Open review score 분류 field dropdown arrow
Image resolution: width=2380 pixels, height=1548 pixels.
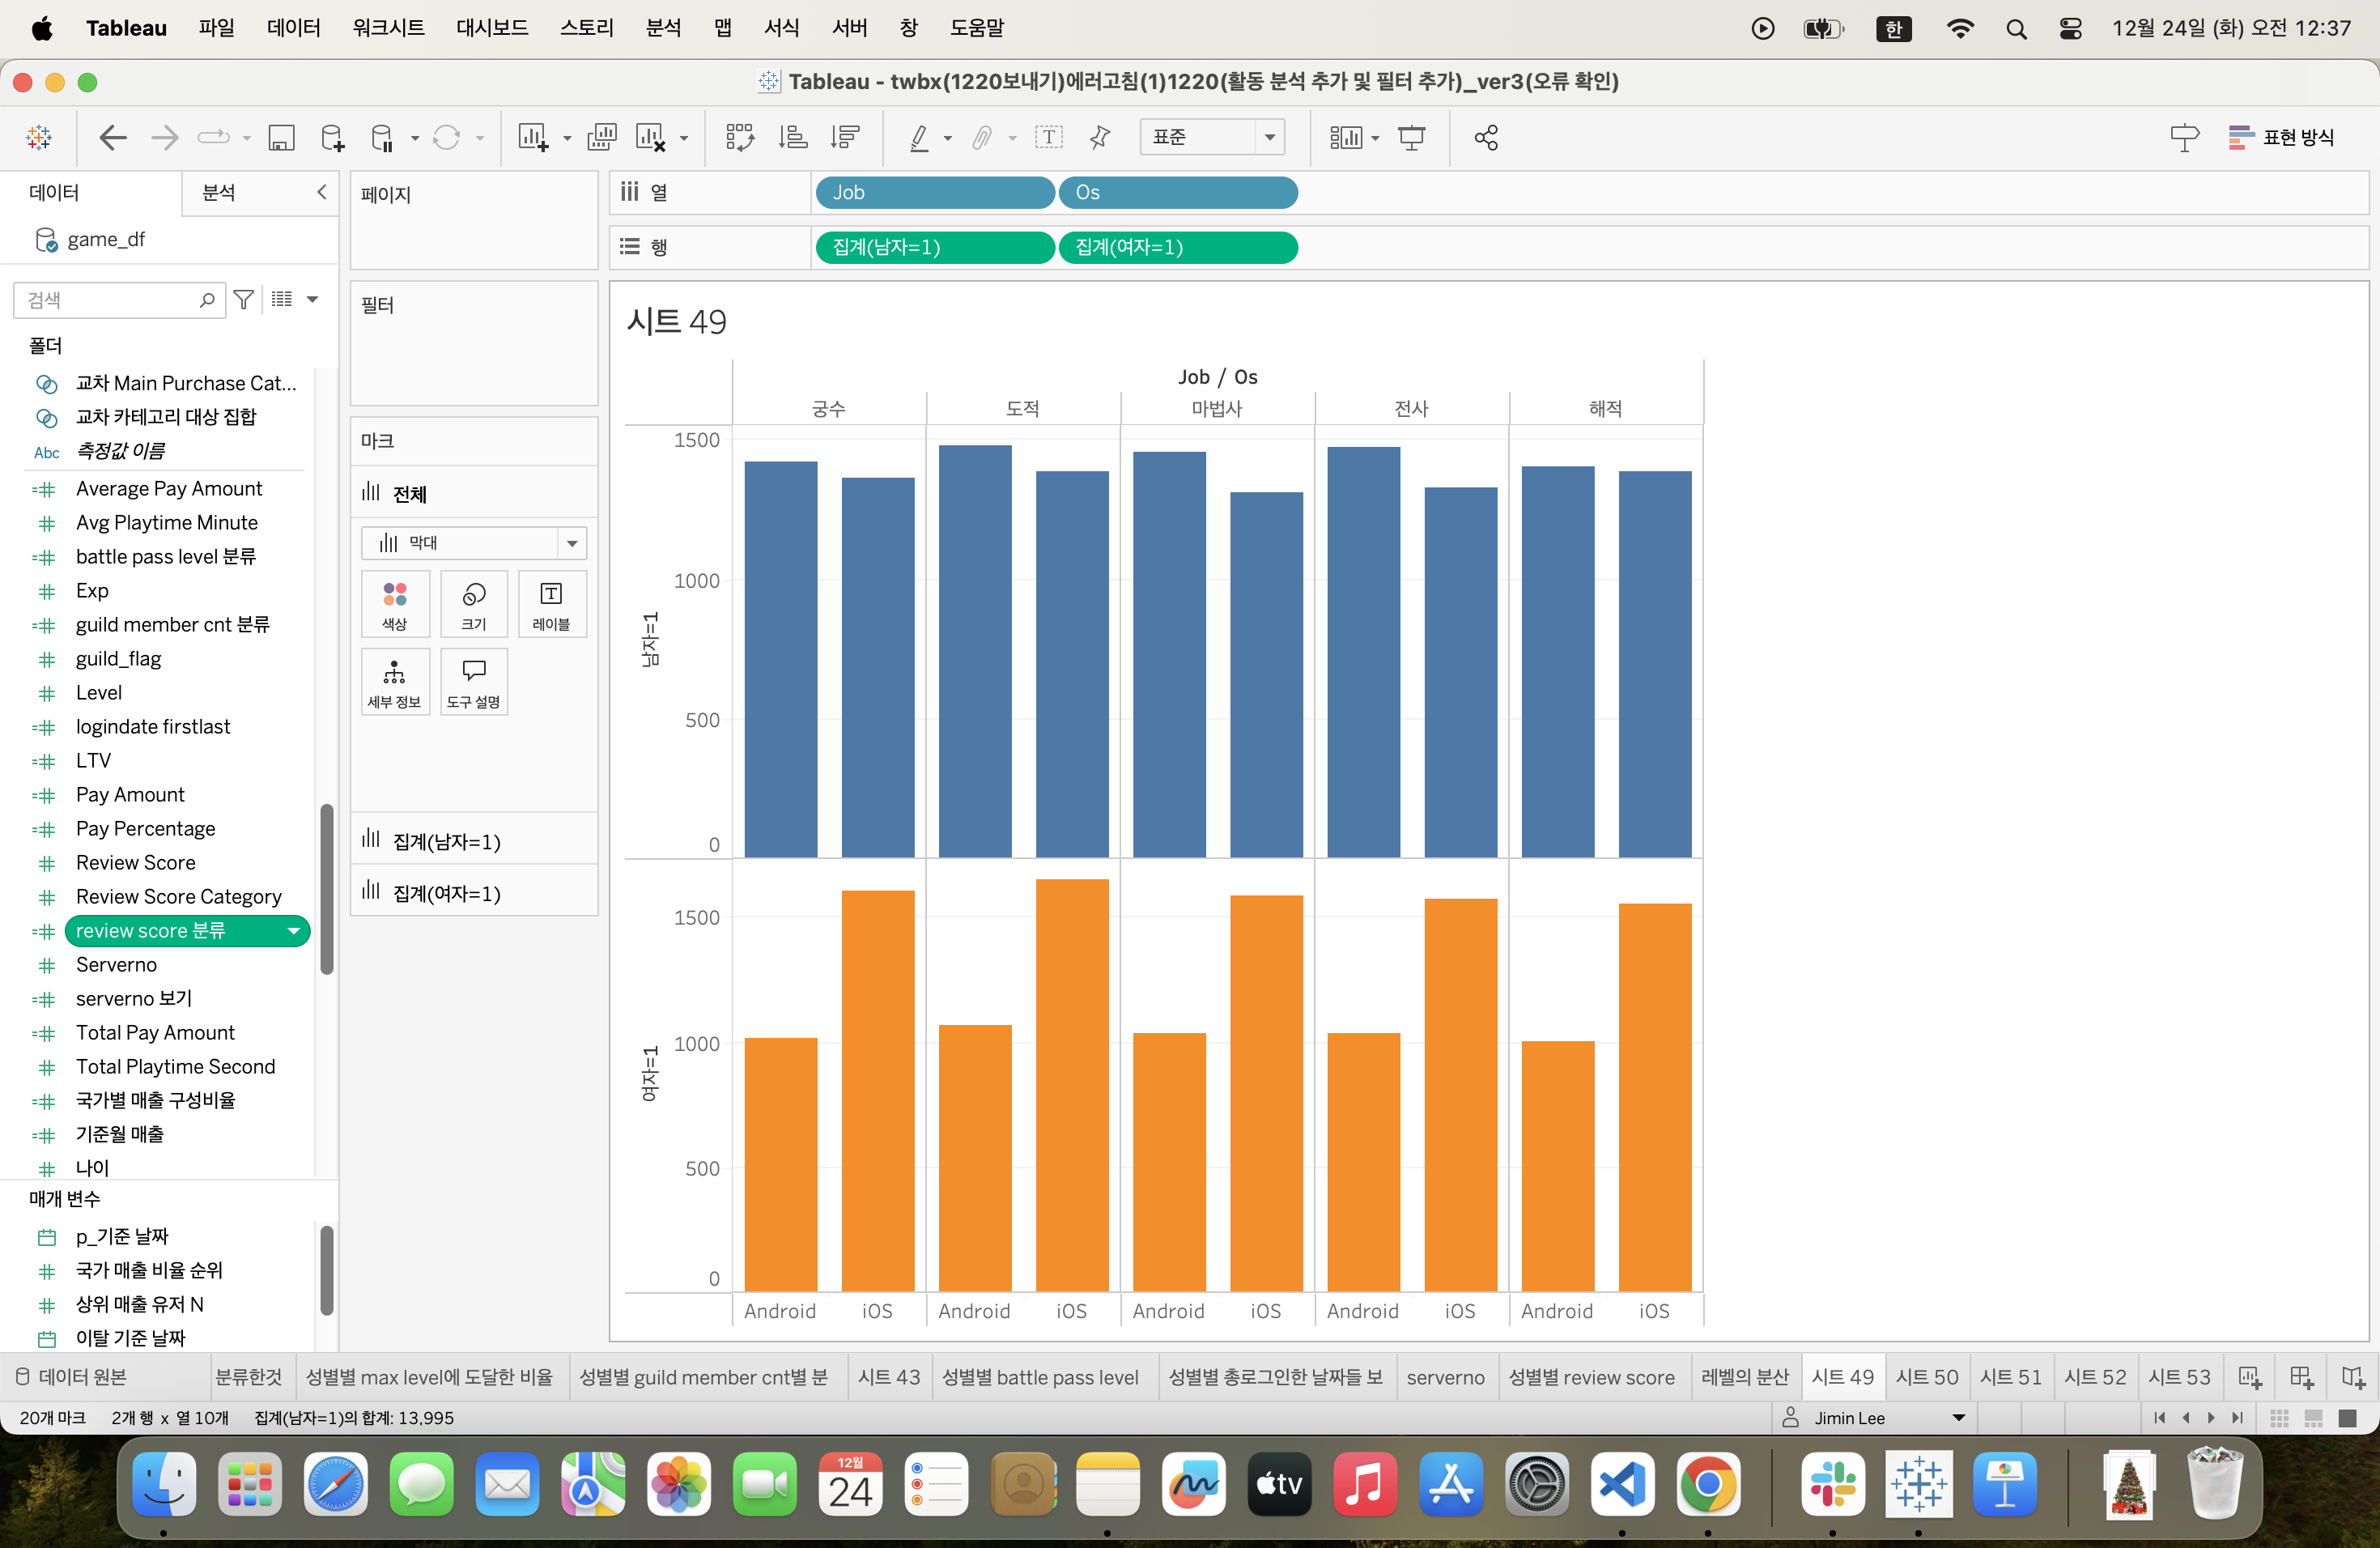(x=294, y=931)
